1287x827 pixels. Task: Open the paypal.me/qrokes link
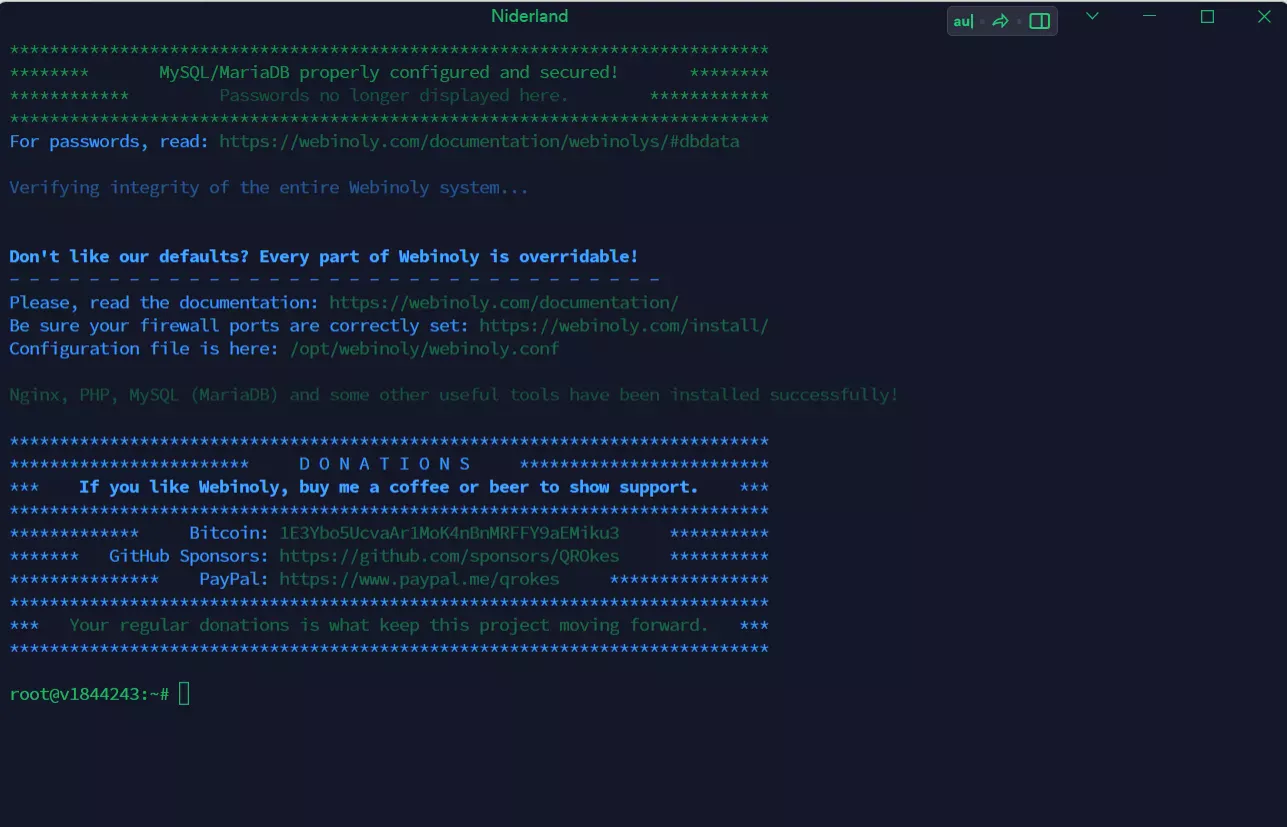419,579
